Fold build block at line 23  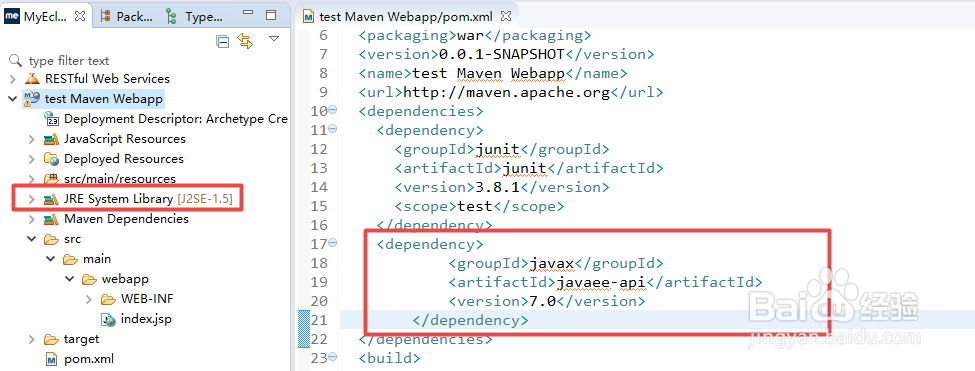point(333,357)
